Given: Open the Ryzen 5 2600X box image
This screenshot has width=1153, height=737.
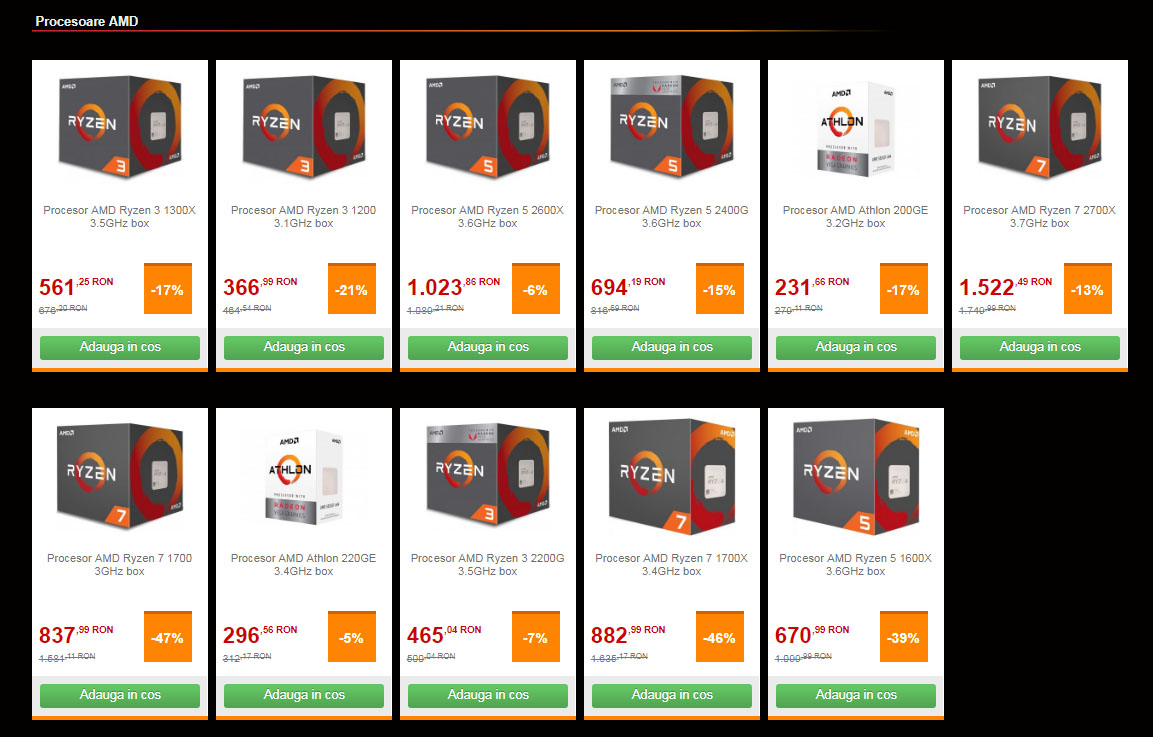Looking at the screenshot, I should pyautogui.click(x=488, y=127).
